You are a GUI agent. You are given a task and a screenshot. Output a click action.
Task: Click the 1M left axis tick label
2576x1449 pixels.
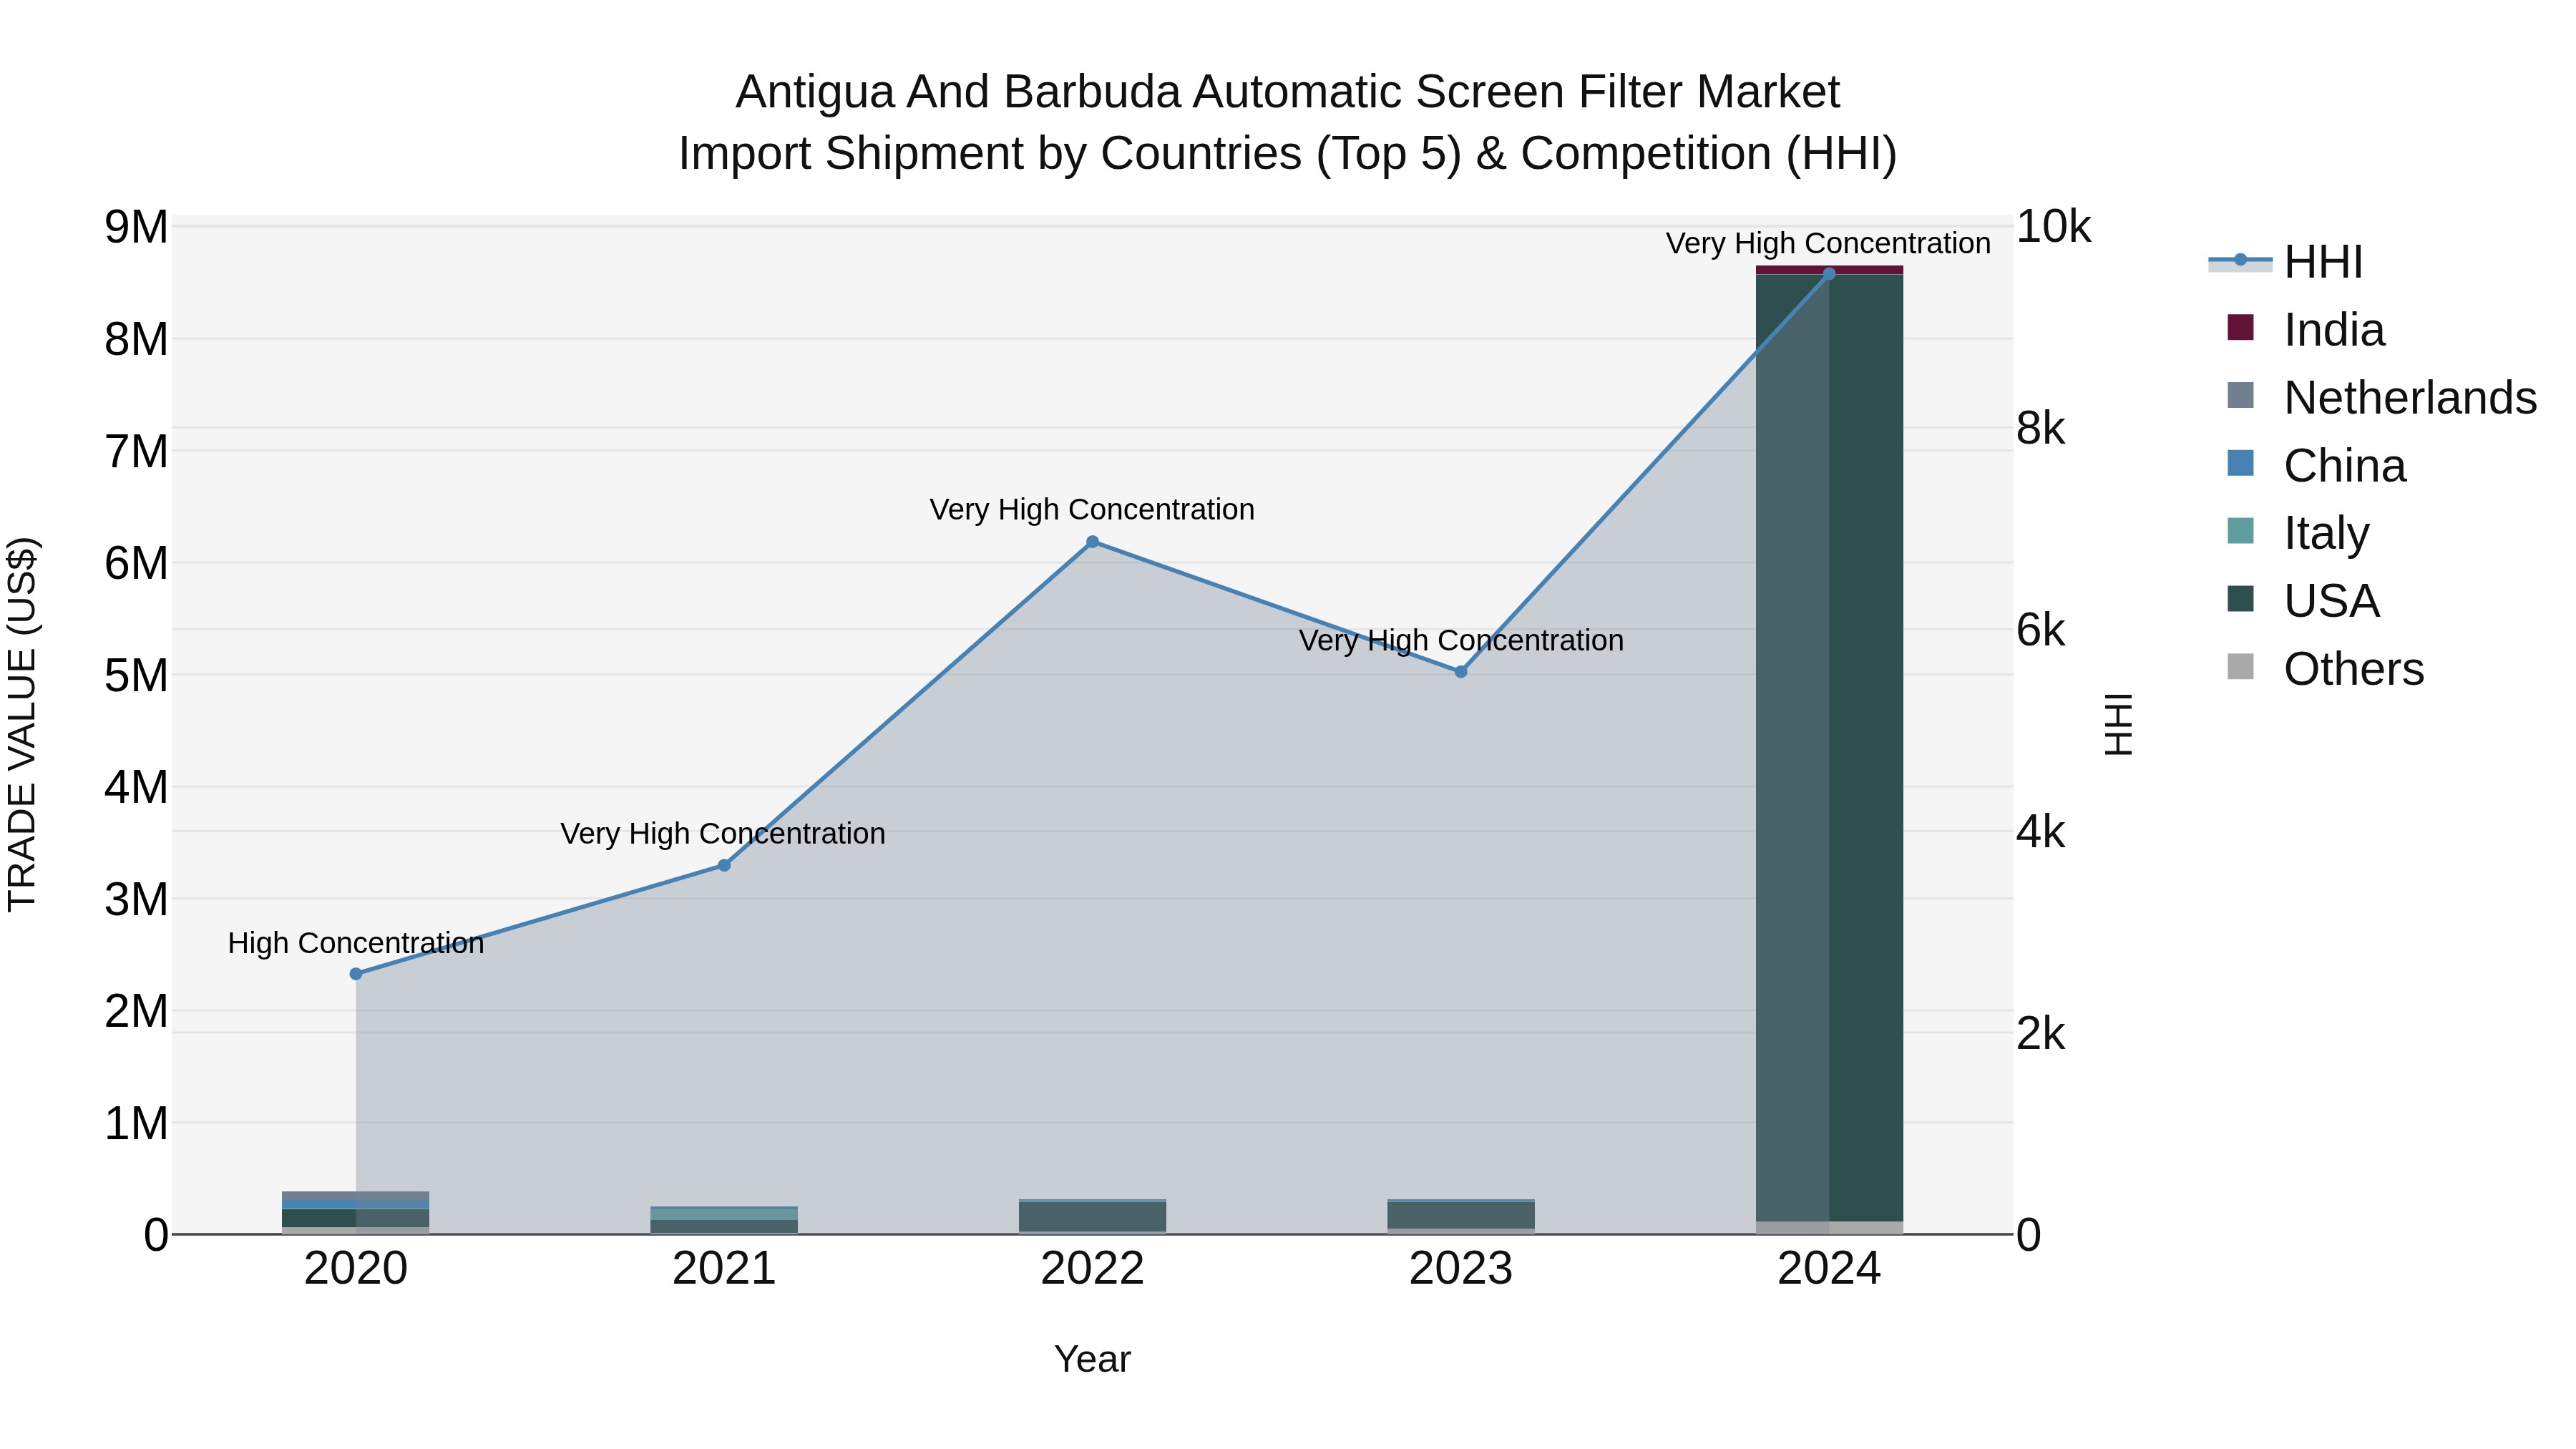[x=136, y=1123]
